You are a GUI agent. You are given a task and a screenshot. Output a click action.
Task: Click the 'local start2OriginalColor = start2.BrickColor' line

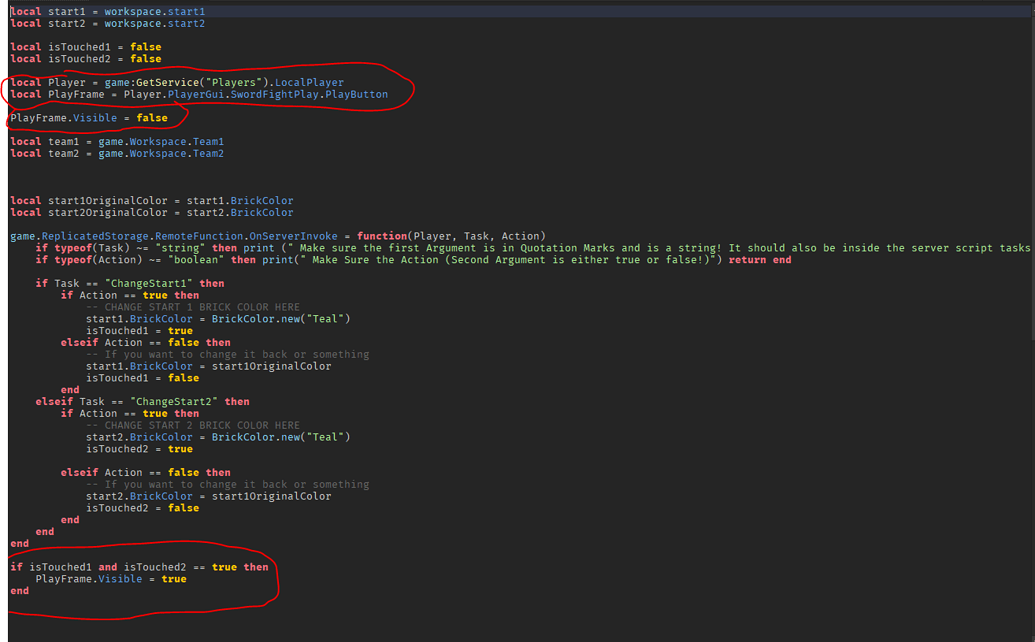click(x=152, y=212)
